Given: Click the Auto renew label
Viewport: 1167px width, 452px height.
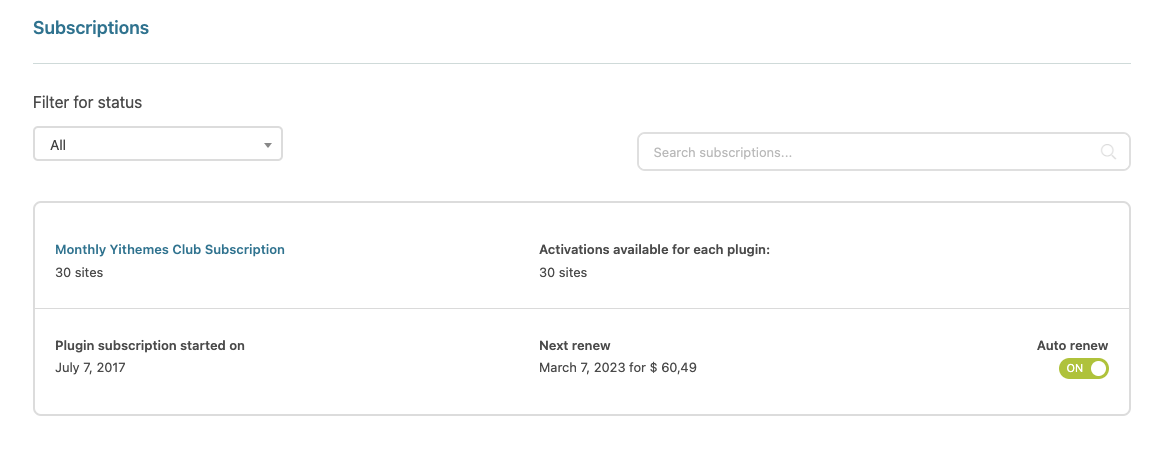Looking at the screenshot, I should pyautogui.click(x=1072, y=346).
